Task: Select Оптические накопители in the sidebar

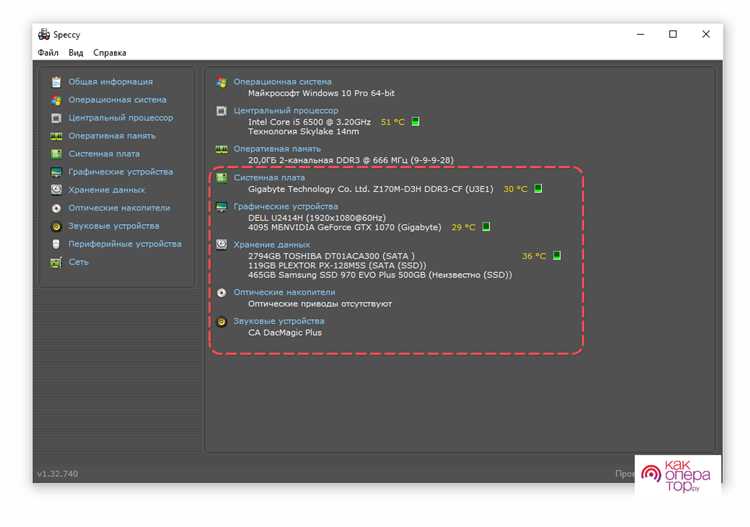Action: 119,208
